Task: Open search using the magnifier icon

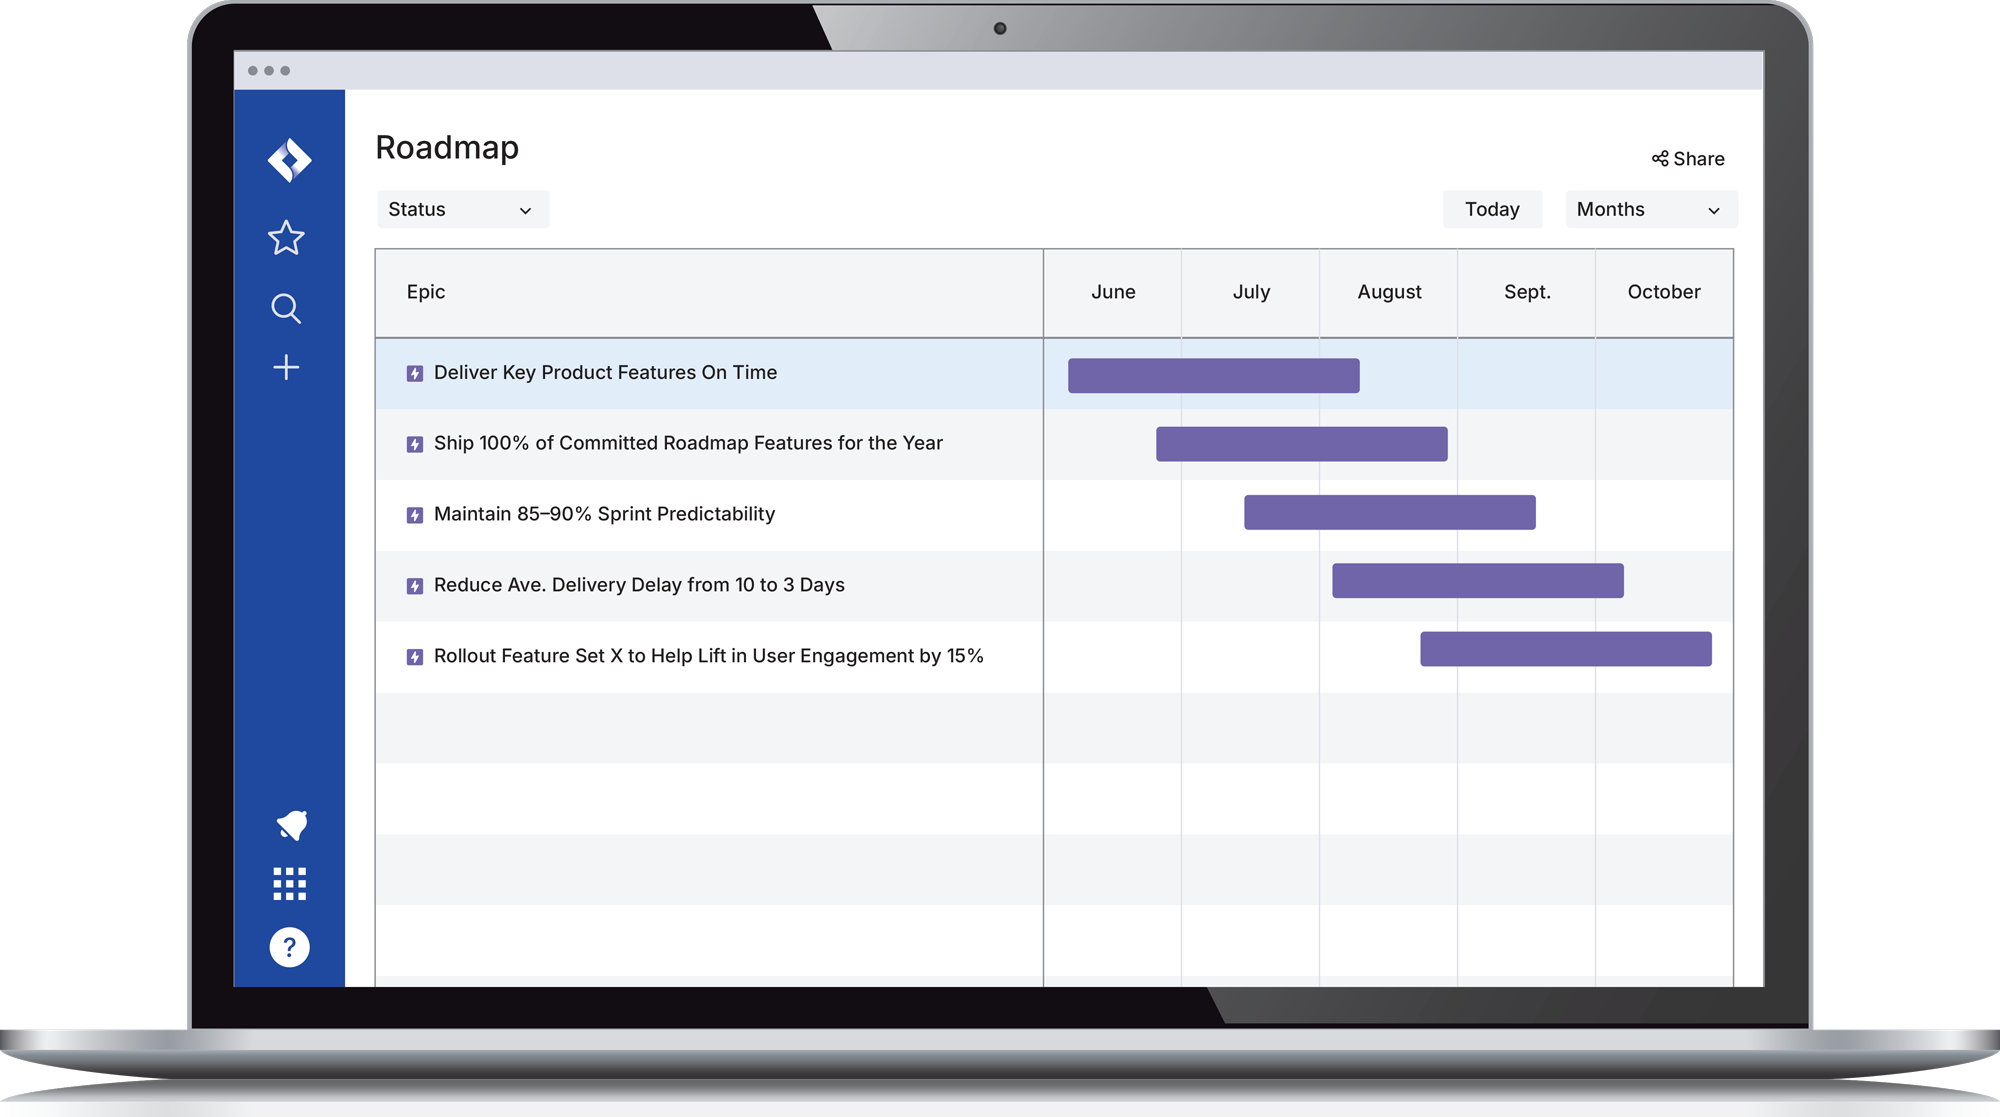Action: (287, 310)
